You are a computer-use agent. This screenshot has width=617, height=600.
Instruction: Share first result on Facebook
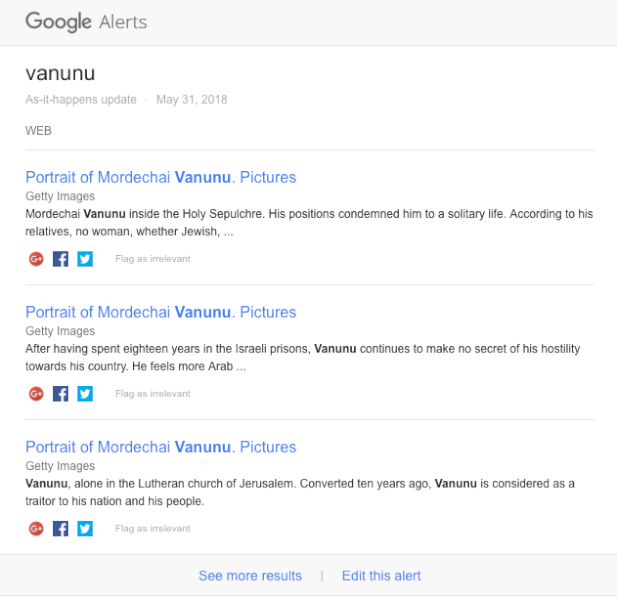pos(60,259)
